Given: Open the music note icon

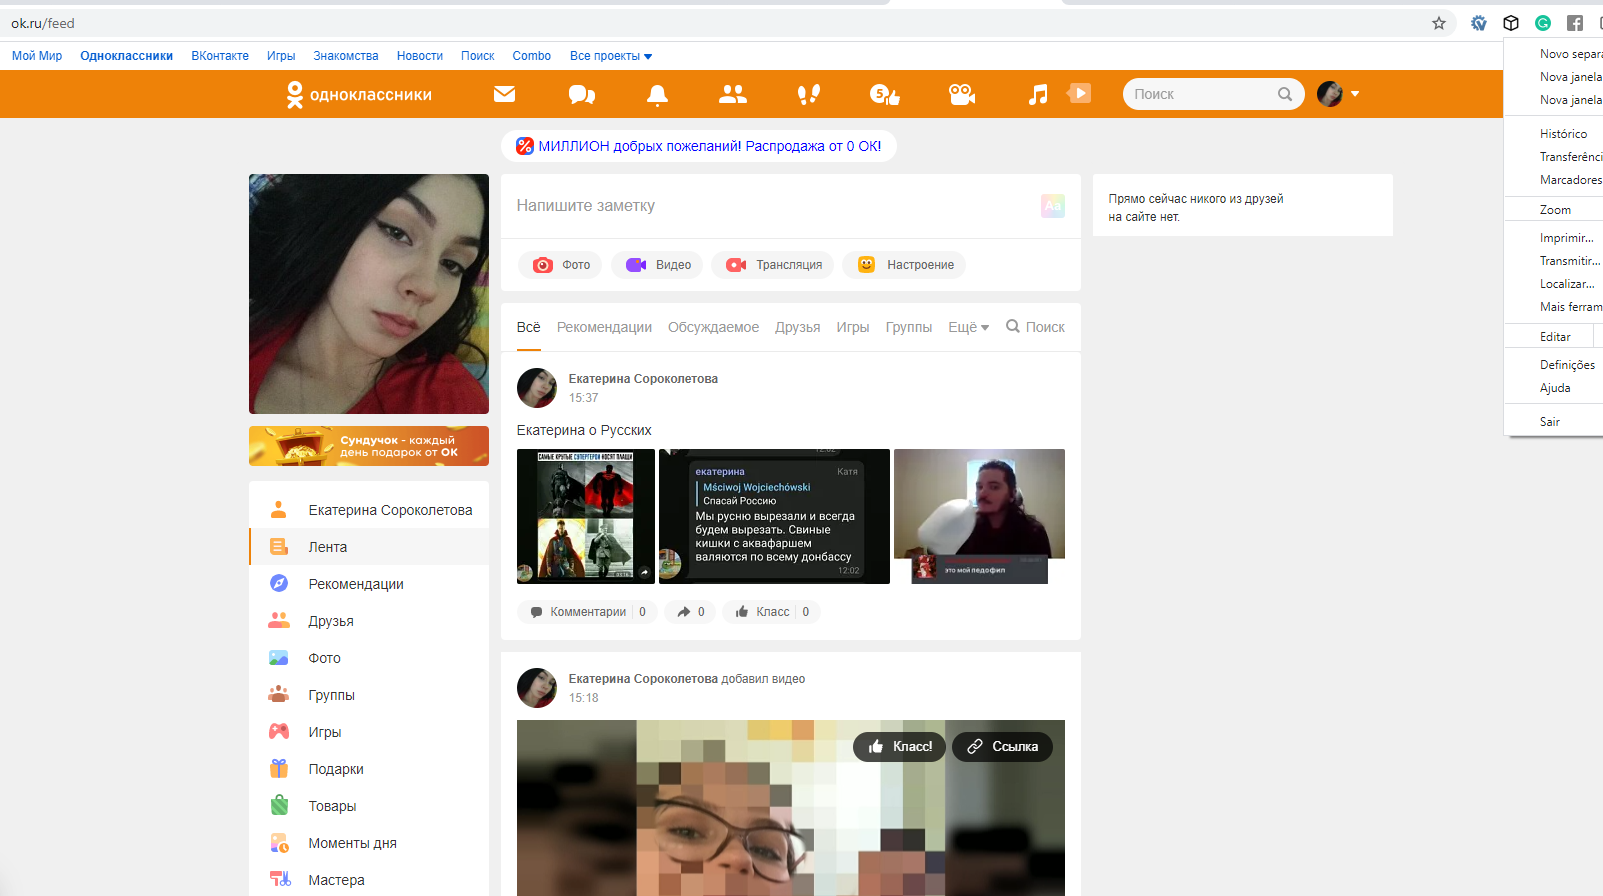Looking at the screenshot, I should click(x=1038, y=94).
